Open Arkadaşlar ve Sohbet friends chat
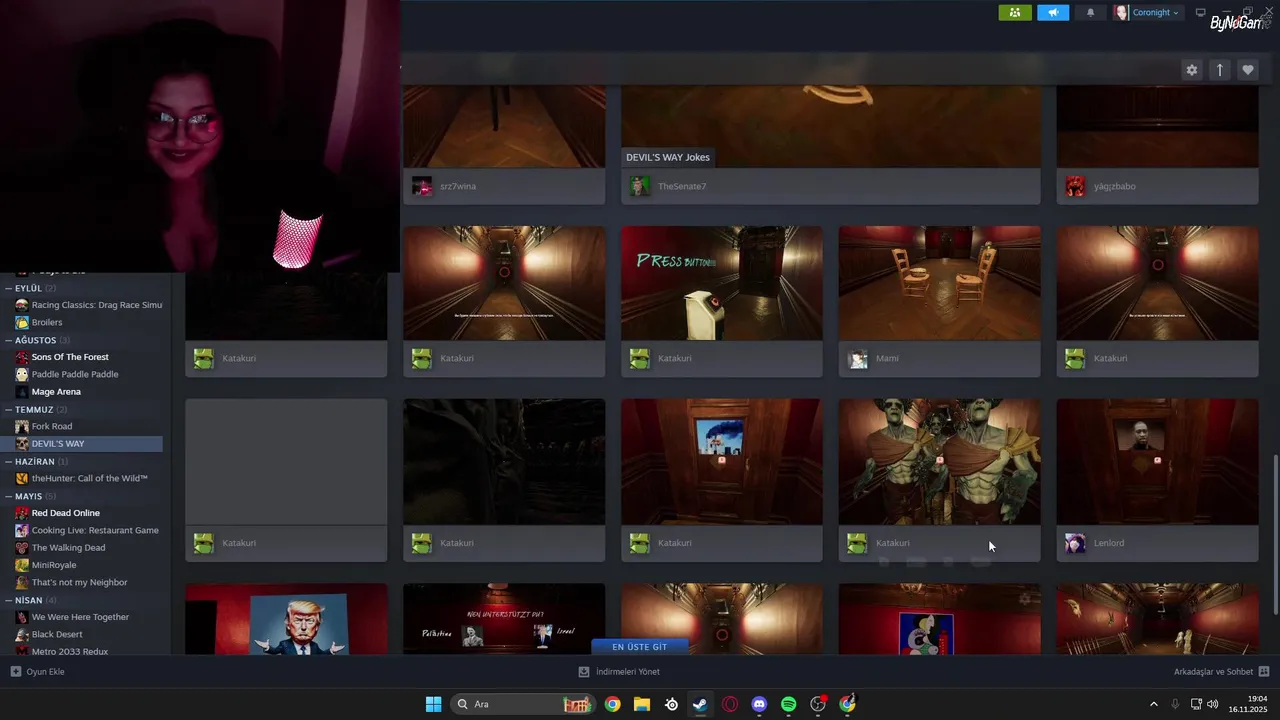 coord(1221,672)
